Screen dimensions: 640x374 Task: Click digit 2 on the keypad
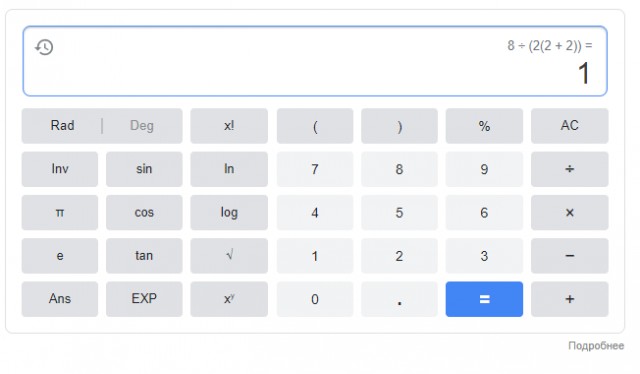coord(399,256)
